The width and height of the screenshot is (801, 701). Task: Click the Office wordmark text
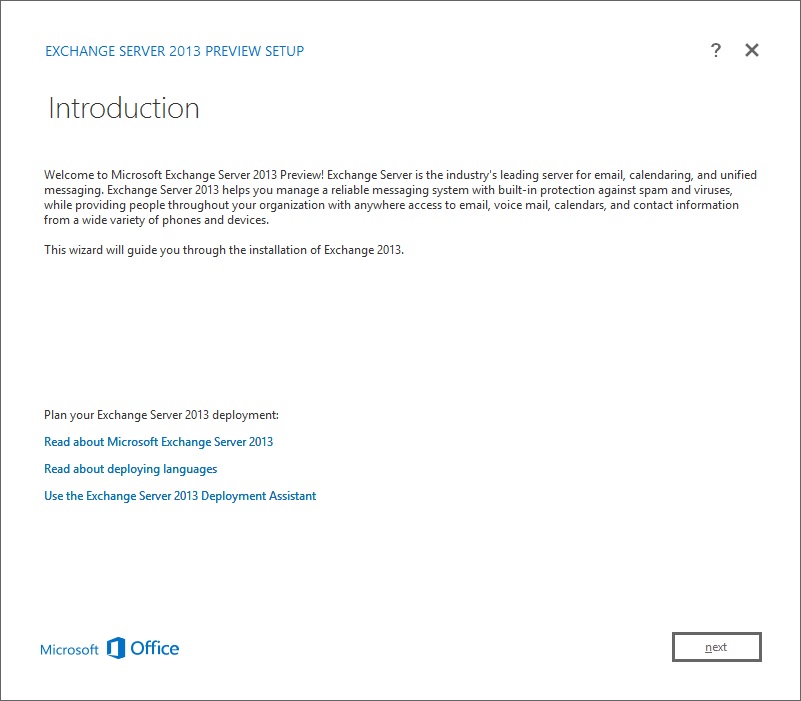pos(155,648)
